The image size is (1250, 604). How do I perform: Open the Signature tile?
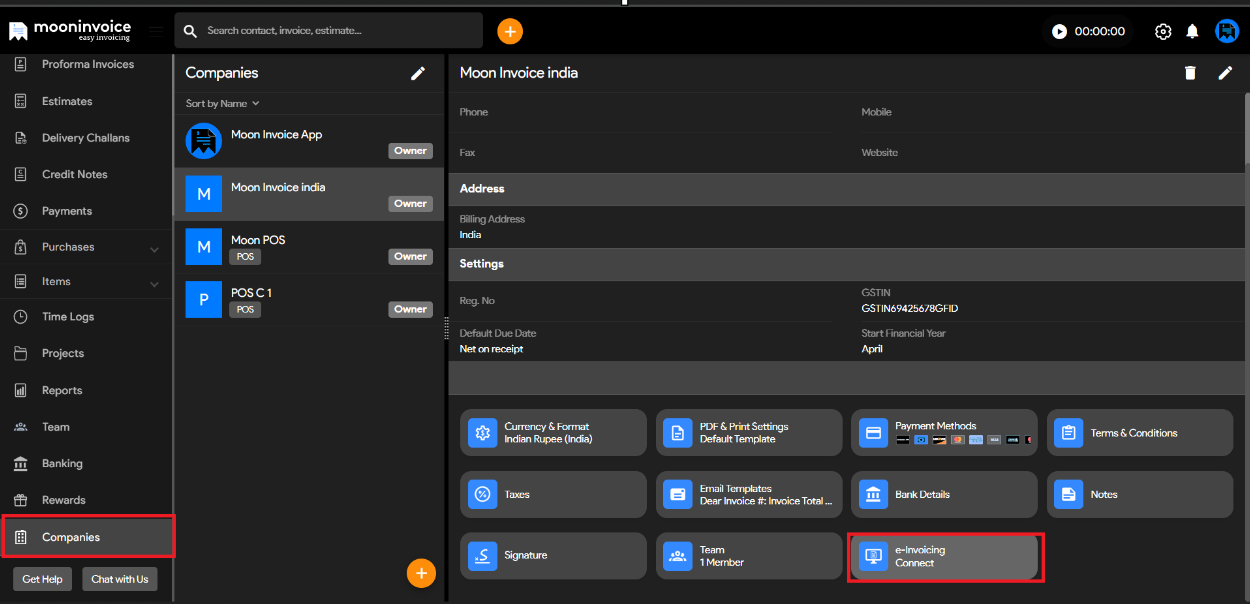pyautogui.click(x=553, y=555)
